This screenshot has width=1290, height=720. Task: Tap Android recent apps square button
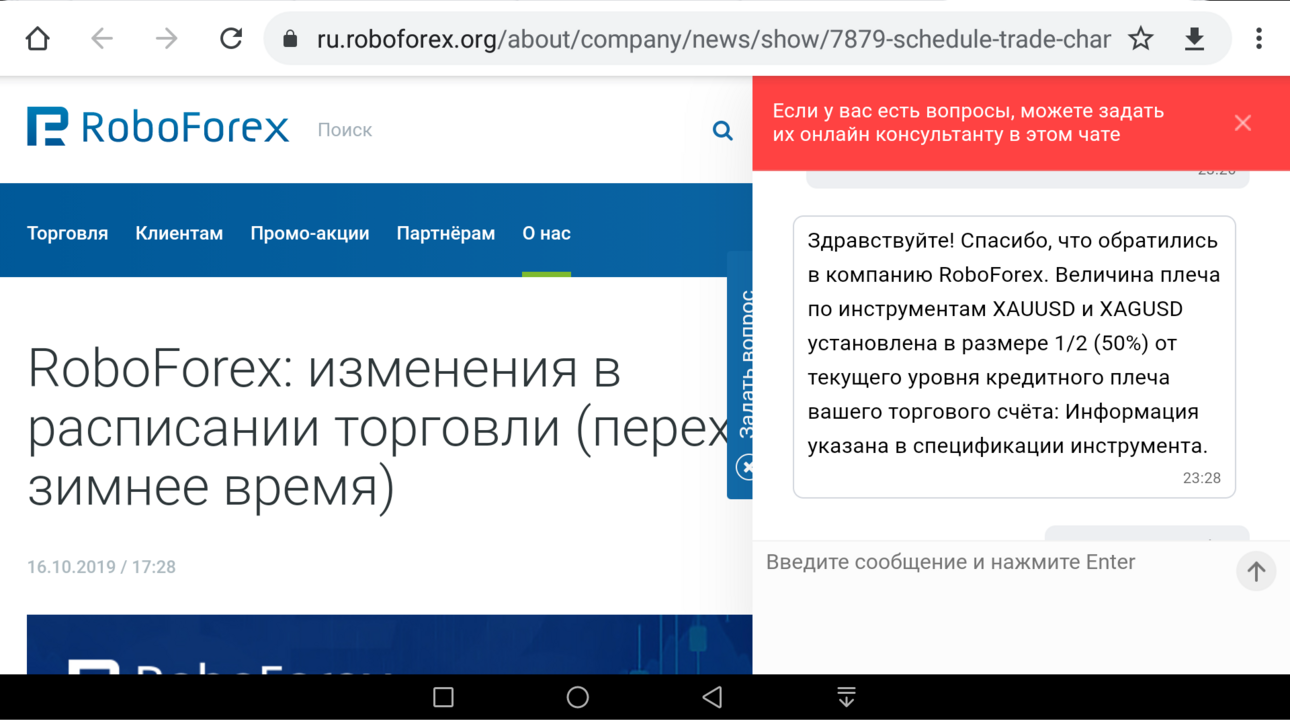pyautogui.click(x=443, y=697)
